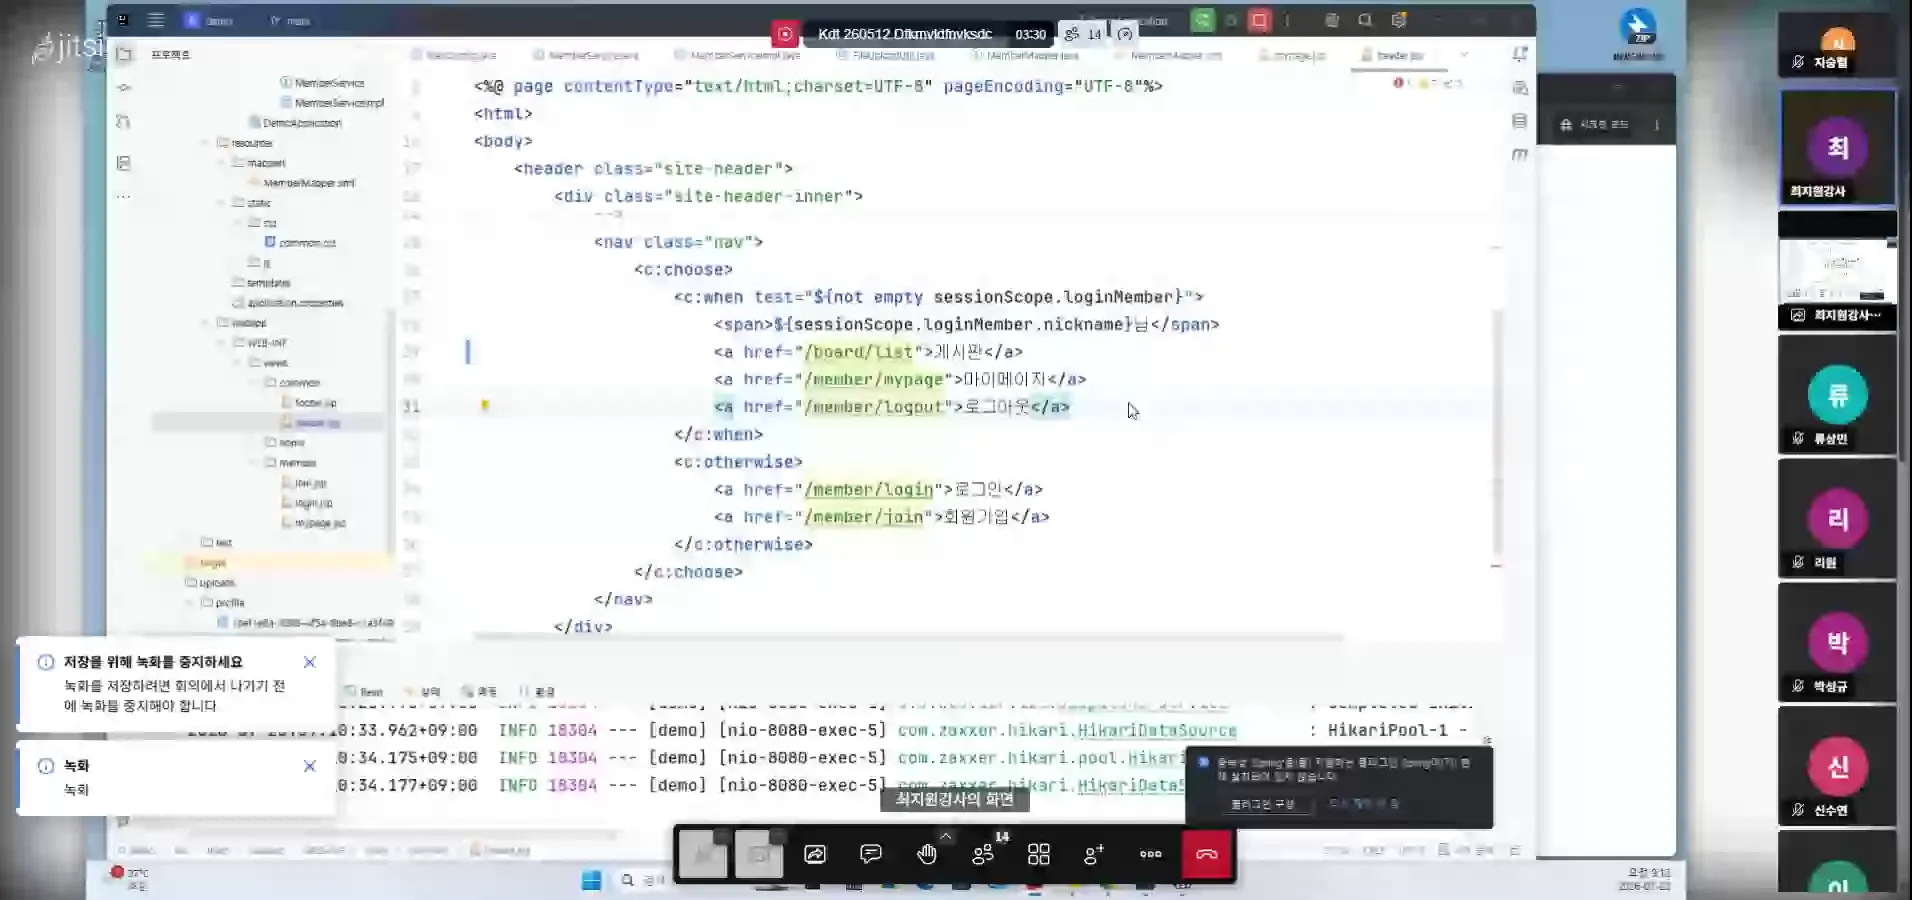The width and height of the screenshot is (1912, 900).
Task: Open code with me icon in title bar
Action: coord(1332,20)
